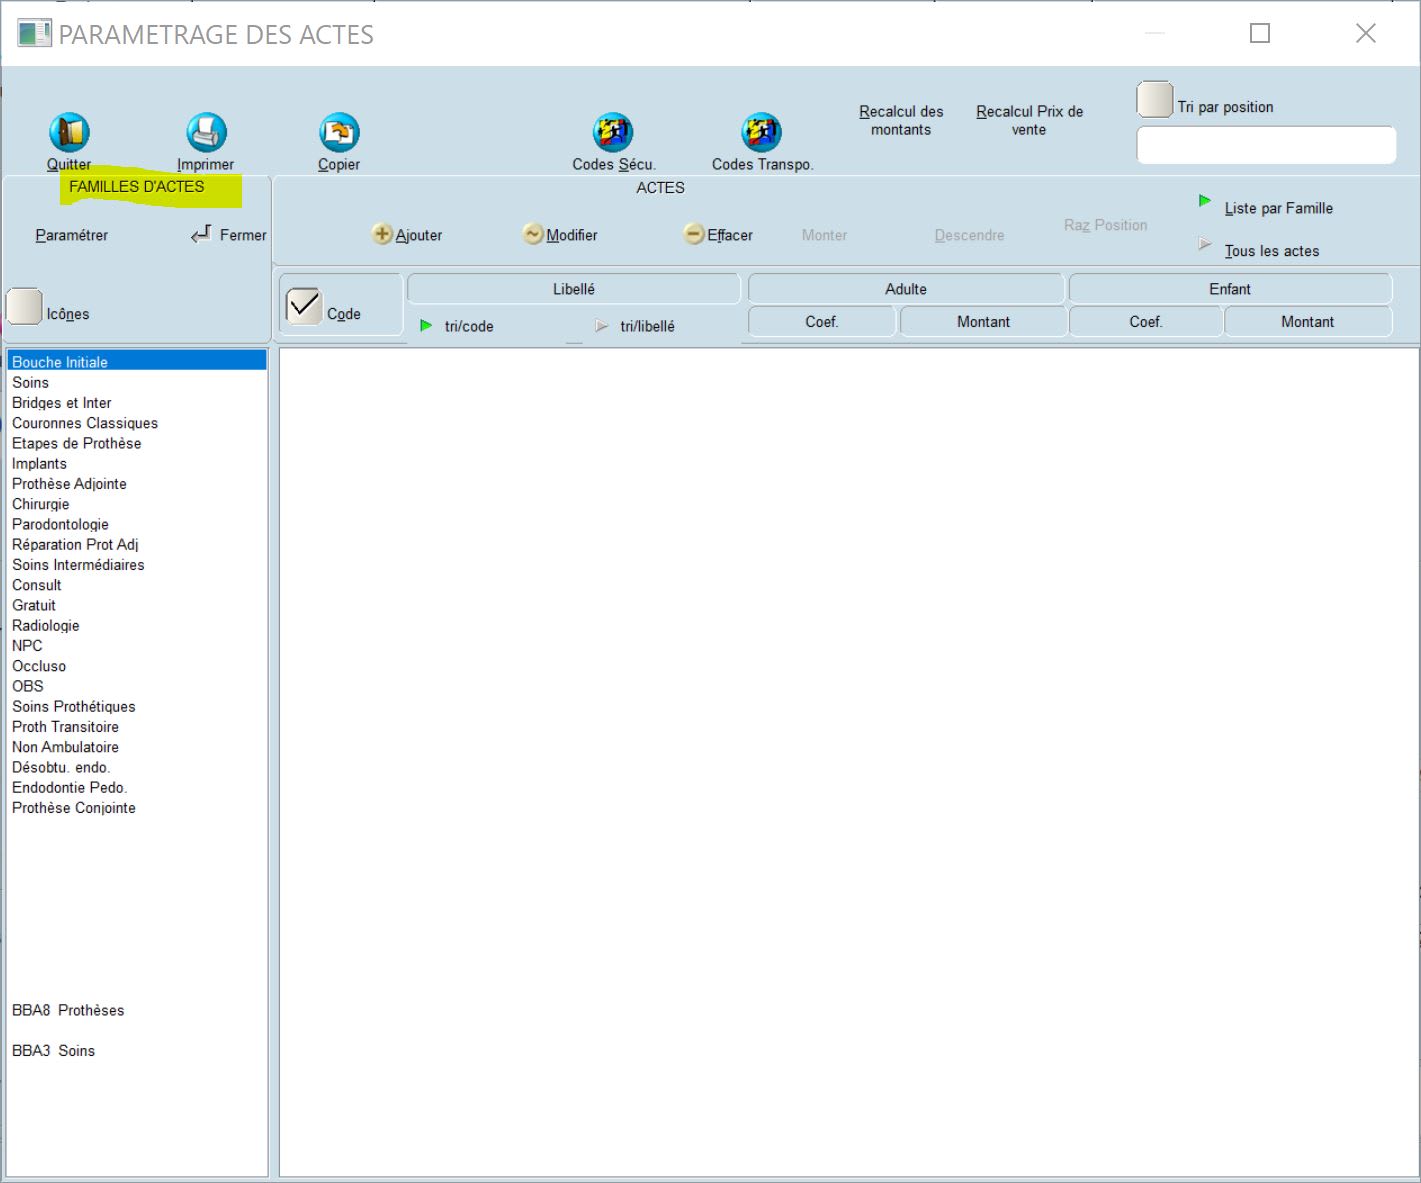
Task: Uncheck the Code checkbox
Action: point(303,307)
